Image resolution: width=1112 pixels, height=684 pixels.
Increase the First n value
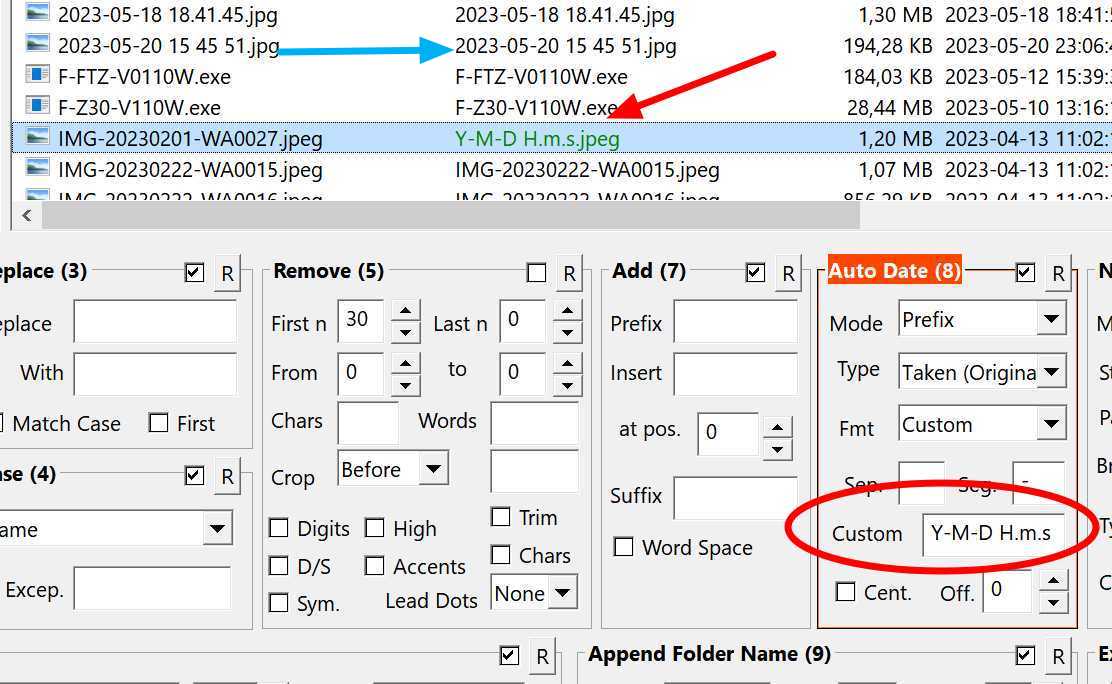click(x=405, y=311)
